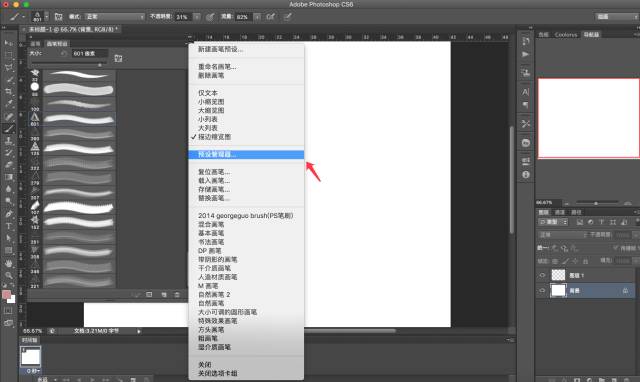
Task: Expand the opacity 31% dropdown arrow
Action: 197,17
